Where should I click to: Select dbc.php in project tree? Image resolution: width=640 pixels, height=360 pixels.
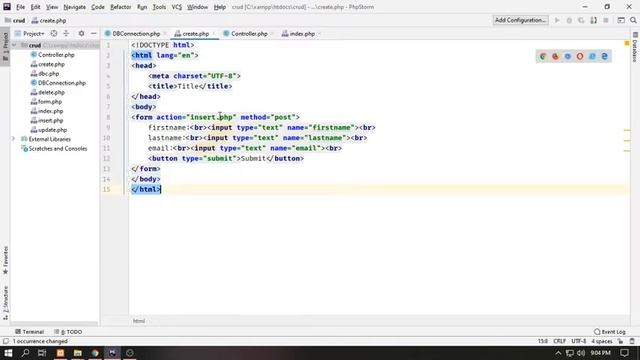click(x=49, y=73)
